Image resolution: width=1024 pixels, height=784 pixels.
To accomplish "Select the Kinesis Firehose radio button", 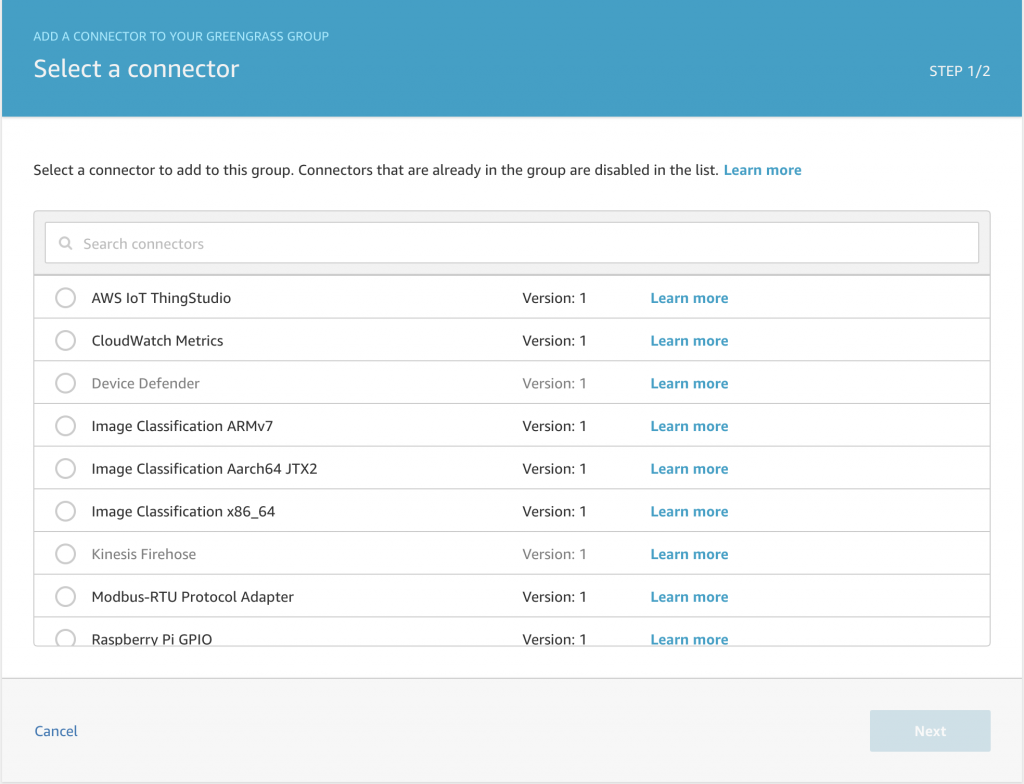I will (x=65, y=554).
